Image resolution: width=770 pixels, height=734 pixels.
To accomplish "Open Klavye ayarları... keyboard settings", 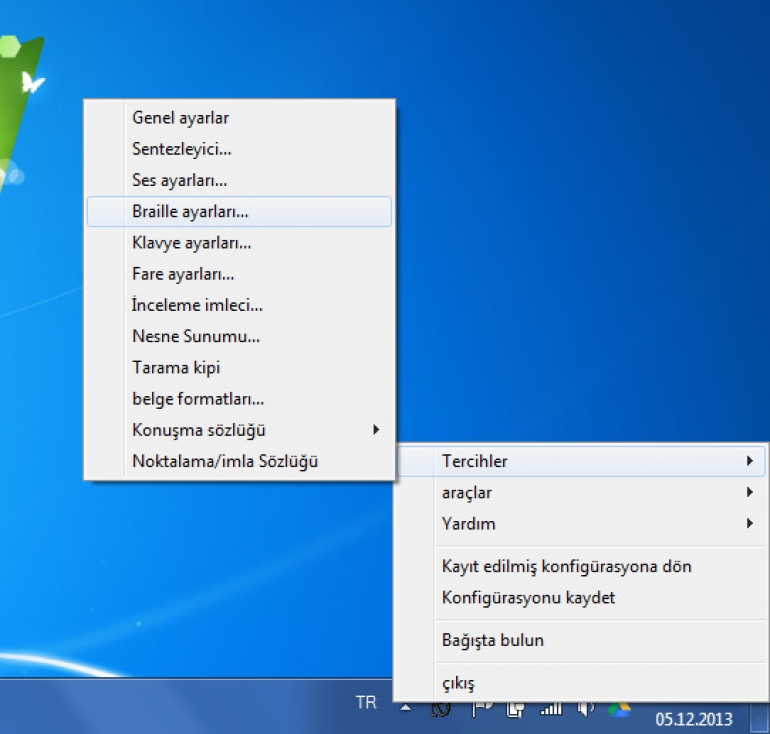I will pos(239,243).
